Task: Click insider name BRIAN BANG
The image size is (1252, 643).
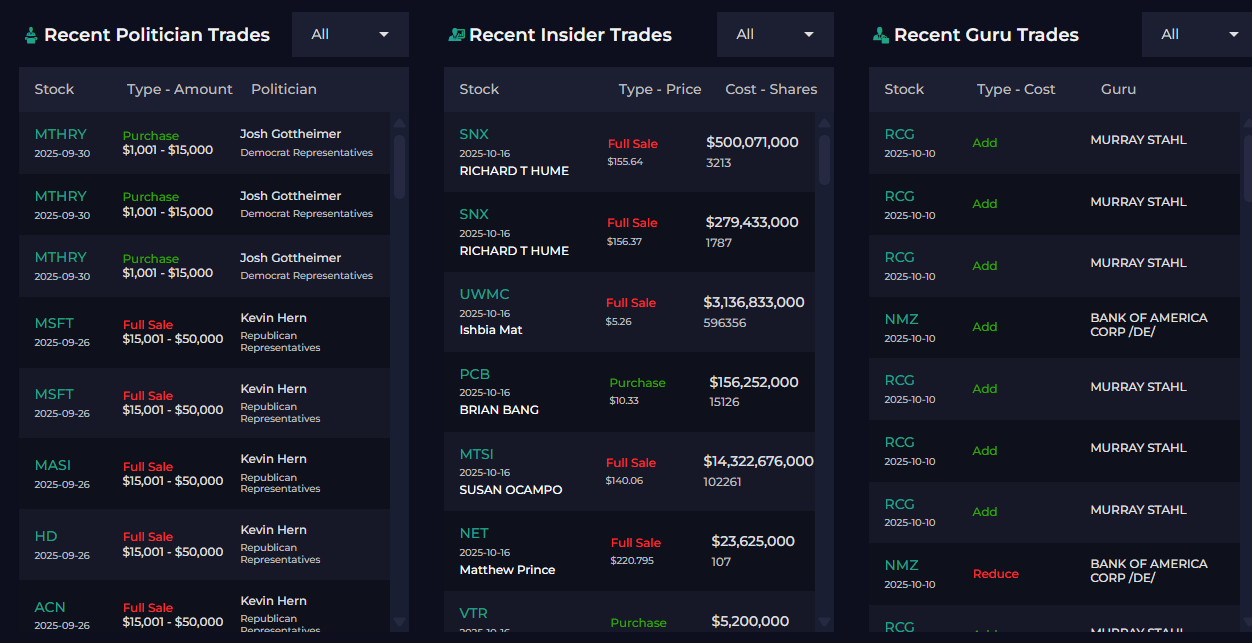Action: click(x=499, y=410)
